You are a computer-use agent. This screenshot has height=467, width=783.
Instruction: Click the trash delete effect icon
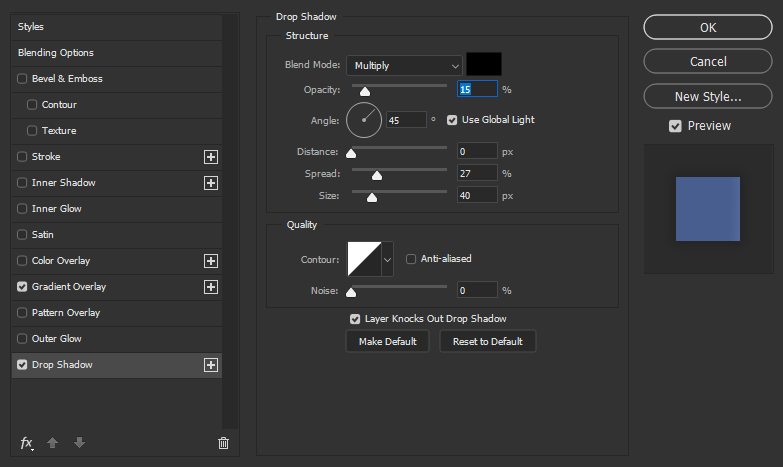click(223, 443)
